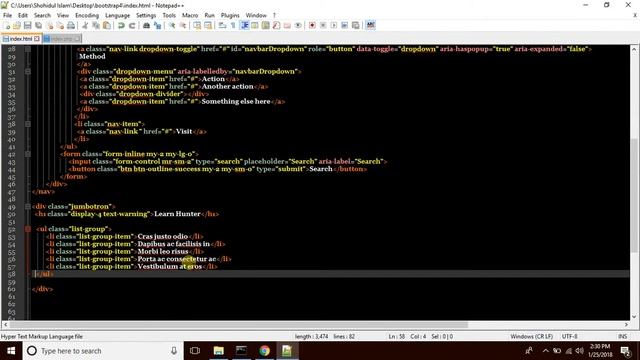Image resolution: width=640 pixels, height=360 pixels.
Task: Click the scroll-up arrow of vertical scrollbar
Action: coord(634,49)
